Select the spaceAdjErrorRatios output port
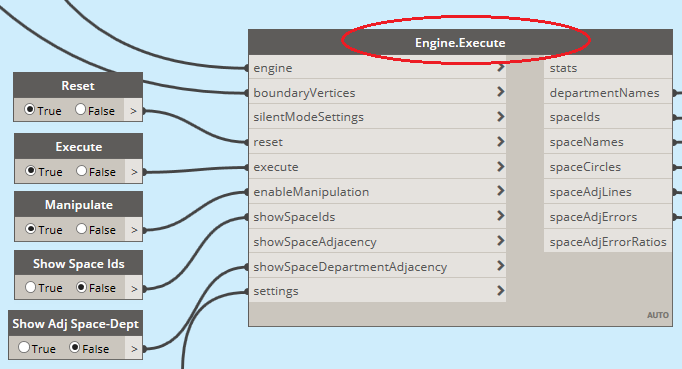This screenshot has width=682, height=369. [608, 242]
